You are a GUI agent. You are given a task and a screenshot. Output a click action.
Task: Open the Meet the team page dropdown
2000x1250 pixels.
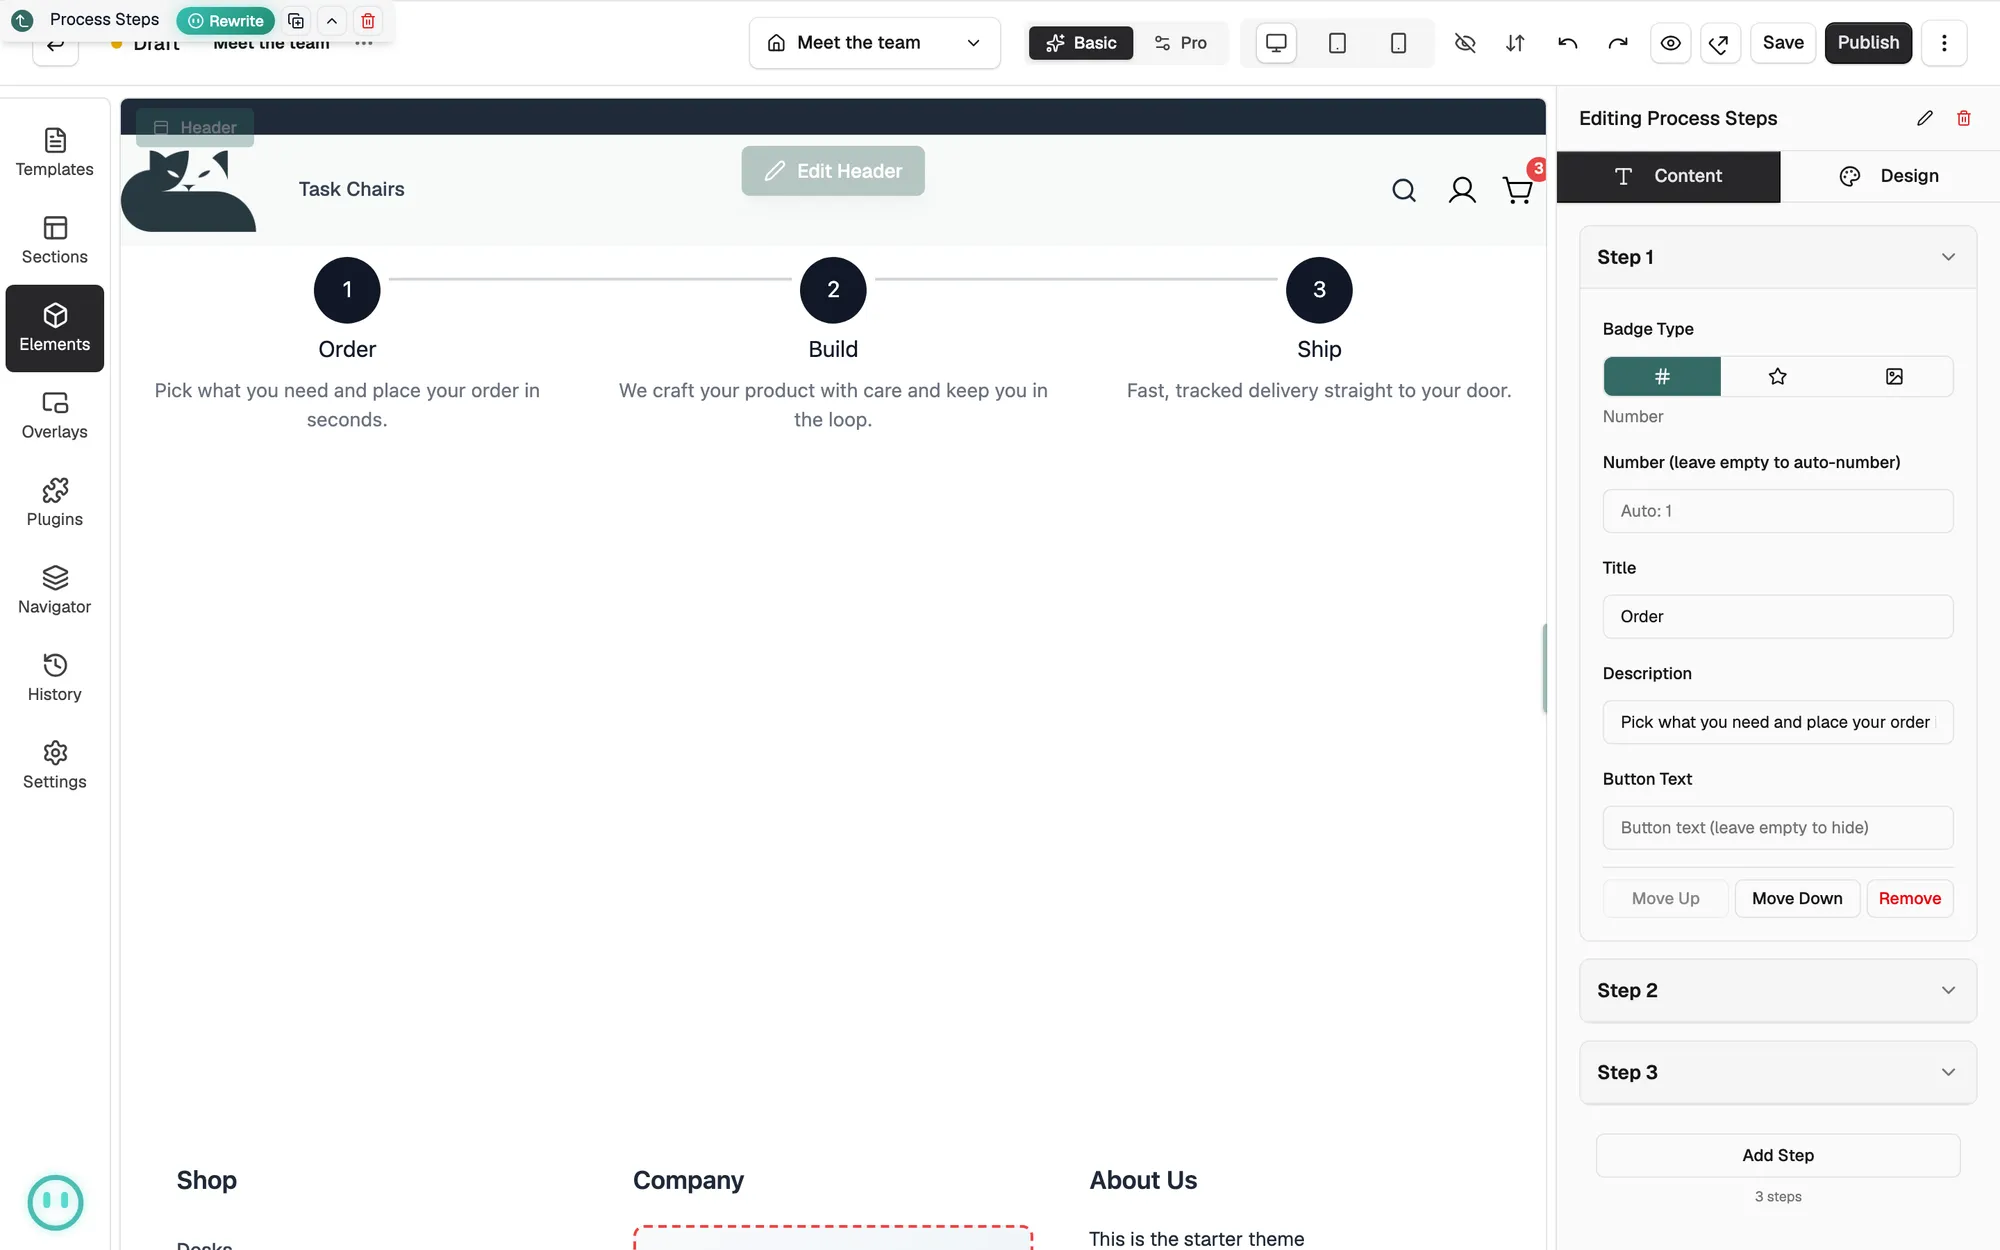pos(875,43)
